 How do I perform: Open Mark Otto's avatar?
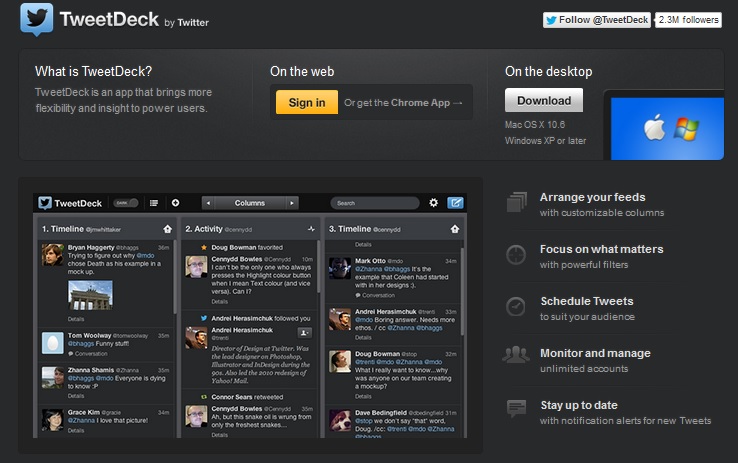pos(340,268)
